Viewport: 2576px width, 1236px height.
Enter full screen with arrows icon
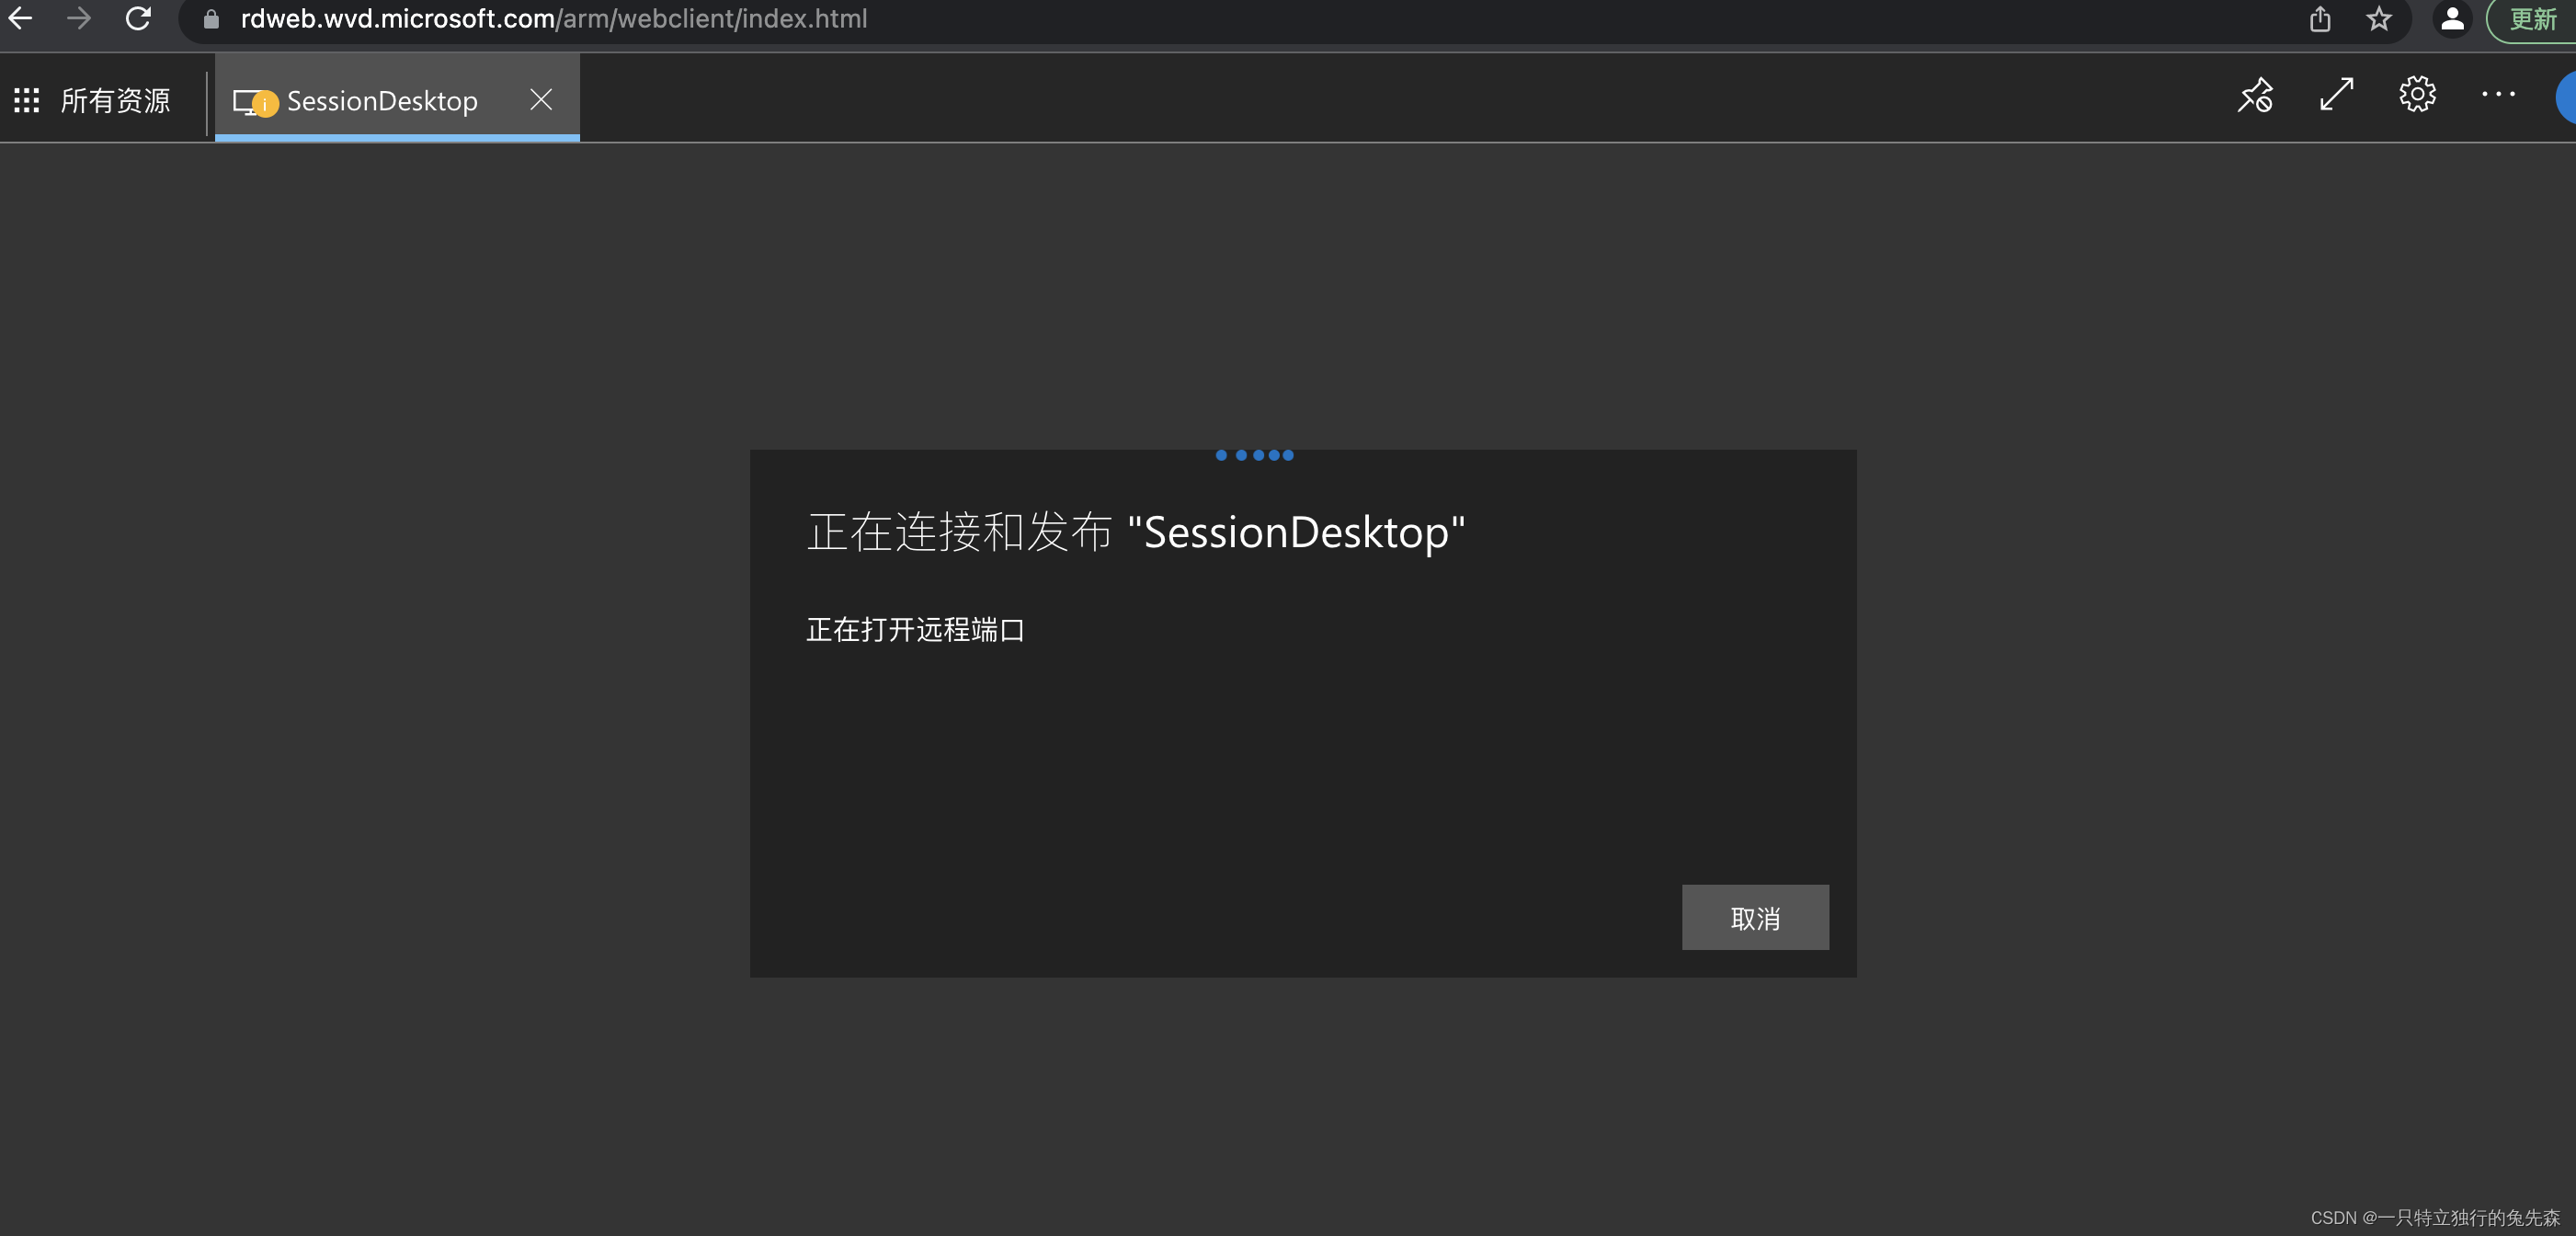point(2336,95)
